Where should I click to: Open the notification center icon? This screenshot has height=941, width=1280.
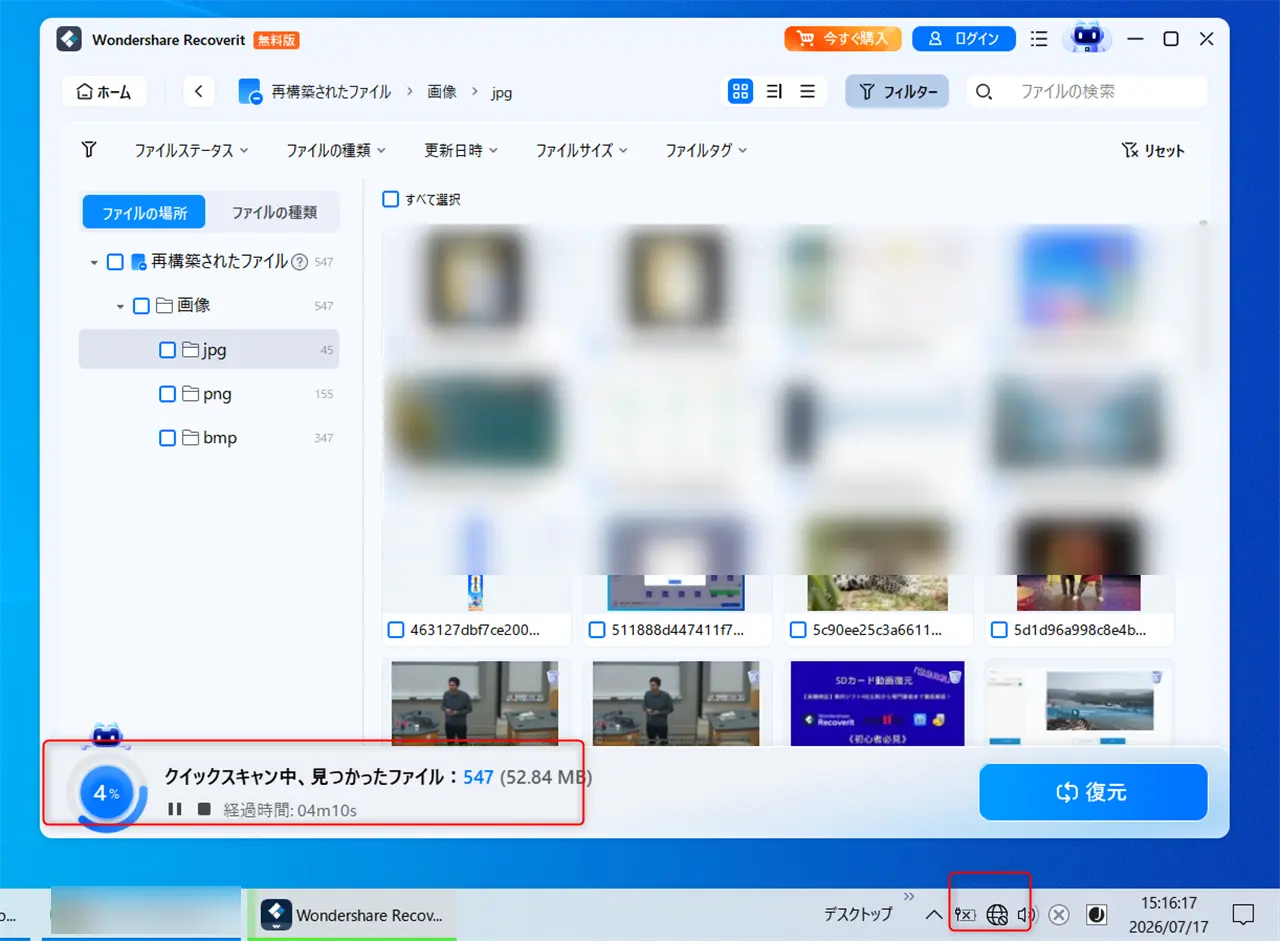tap(1243, 914)
